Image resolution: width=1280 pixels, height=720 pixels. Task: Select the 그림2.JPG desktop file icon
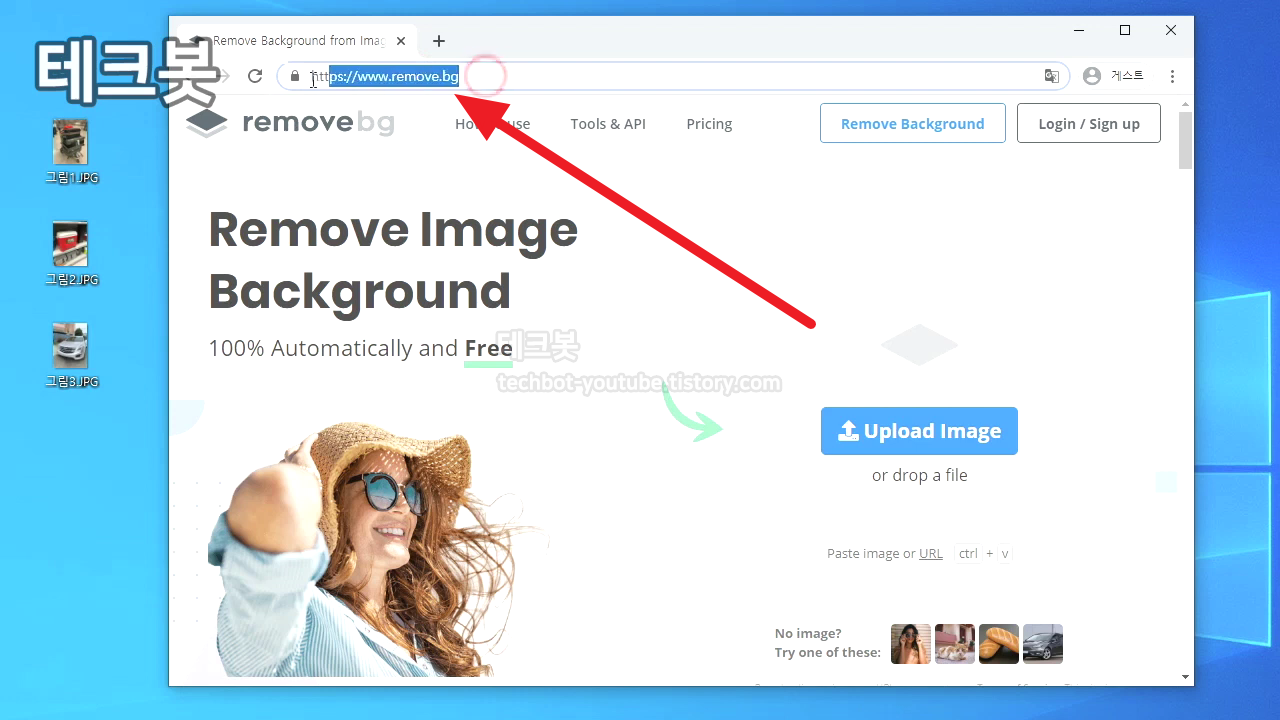(x=71, y=253)
